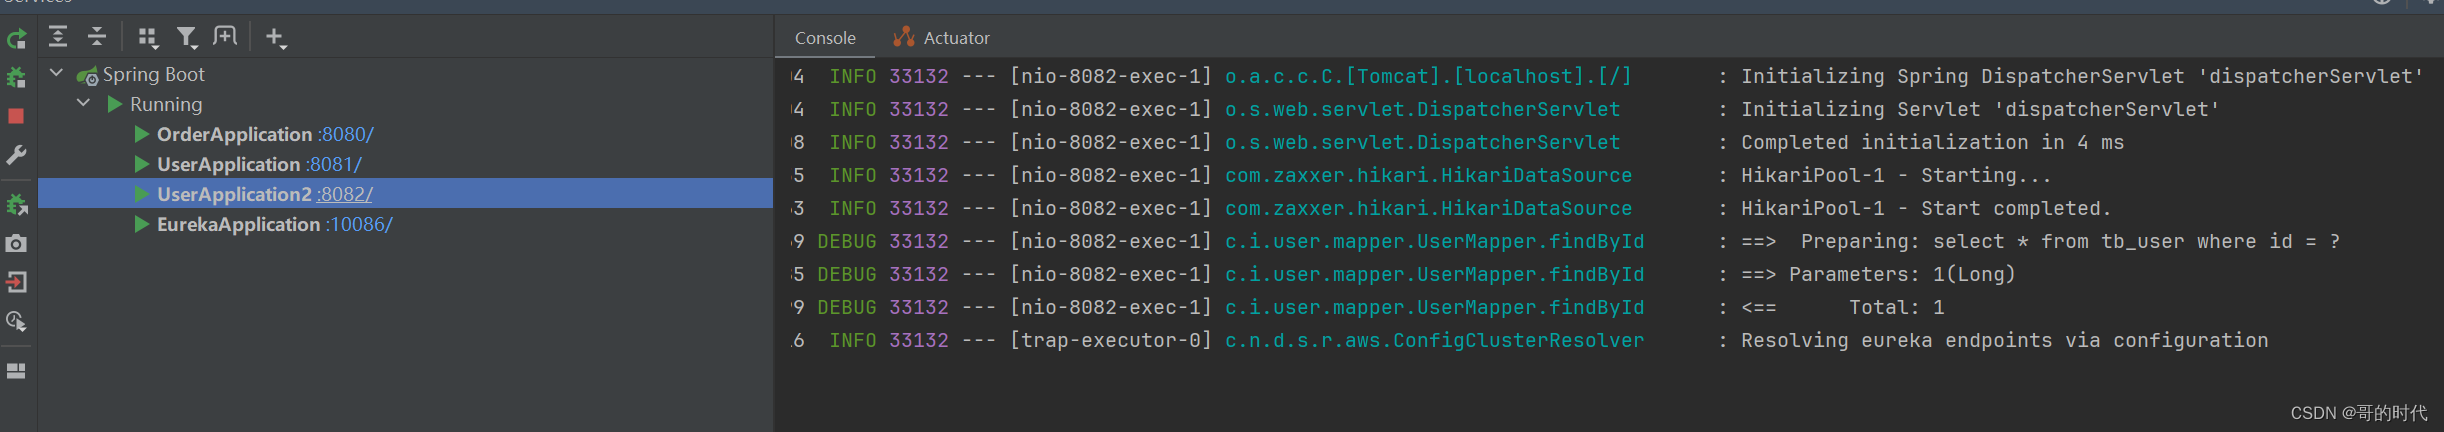
Task: Open the Group By dropdown
Action: [148, 38]
